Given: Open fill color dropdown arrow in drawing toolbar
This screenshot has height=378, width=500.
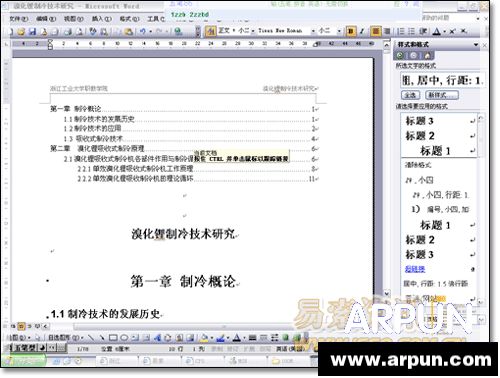Looking at the screenshot, I should point(212,338).
